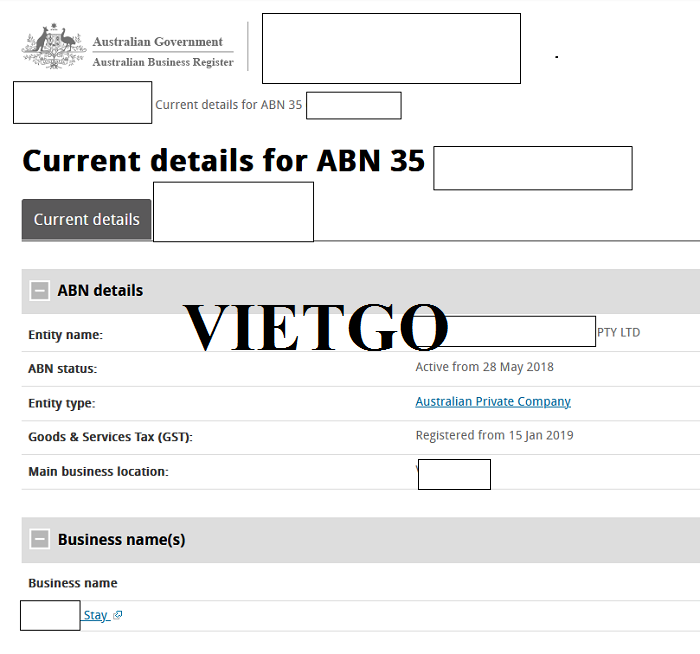Image resolution: width=700 pixels, height=654 pixels.
Task: Click the VIETGO watermark text
Action: coord(316,327)
